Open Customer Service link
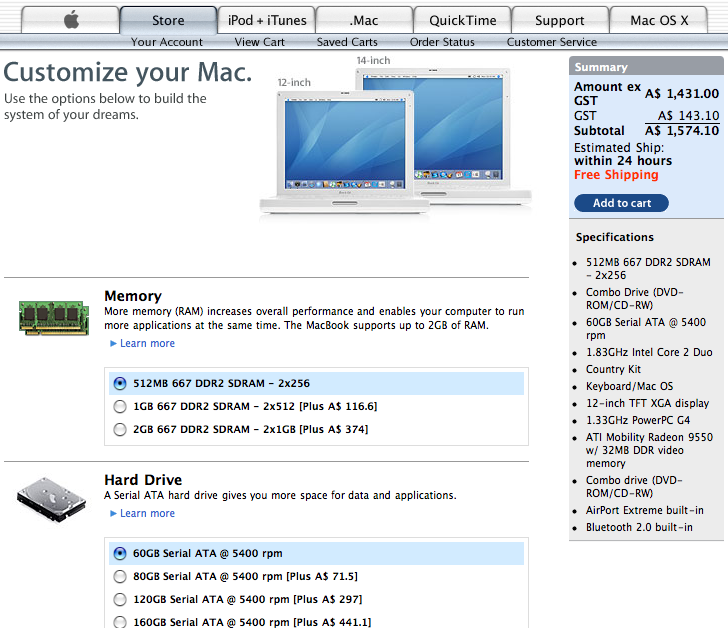Screen dimensions: 728x628 tap(552, 42)
